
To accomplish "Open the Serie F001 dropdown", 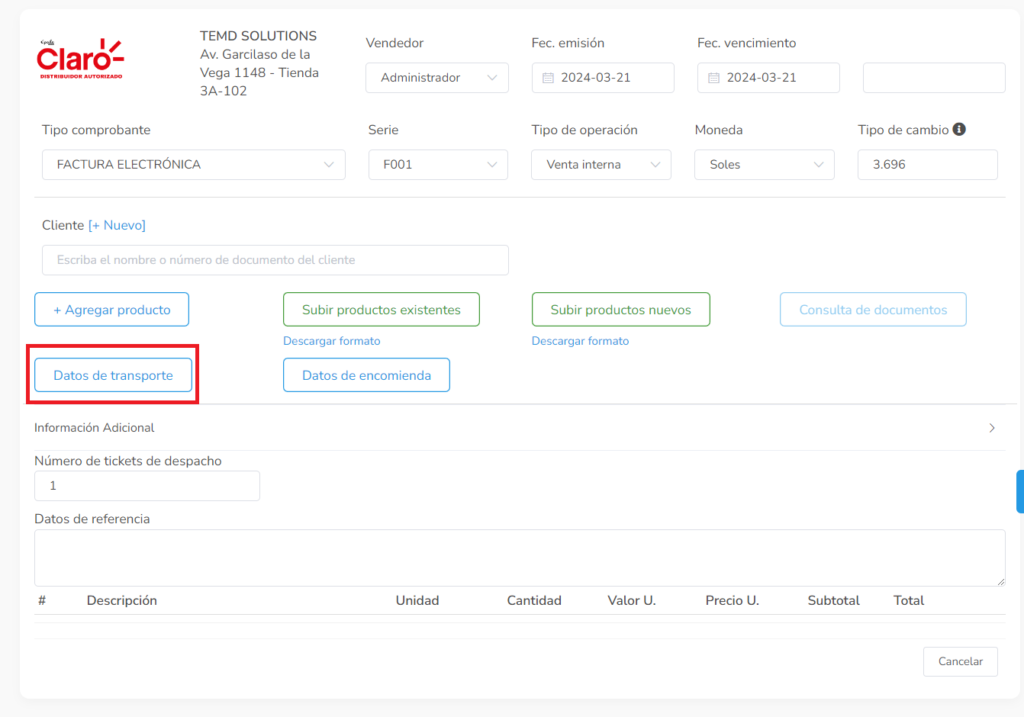I will [x=438, y=165].
